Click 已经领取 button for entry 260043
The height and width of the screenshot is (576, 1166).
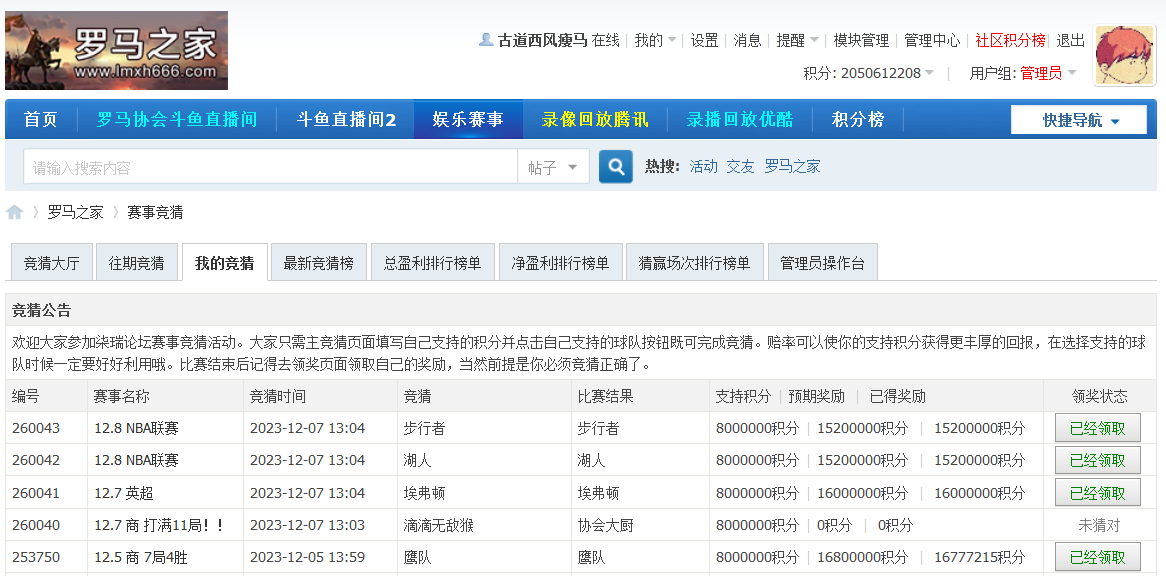[1097, 427]
